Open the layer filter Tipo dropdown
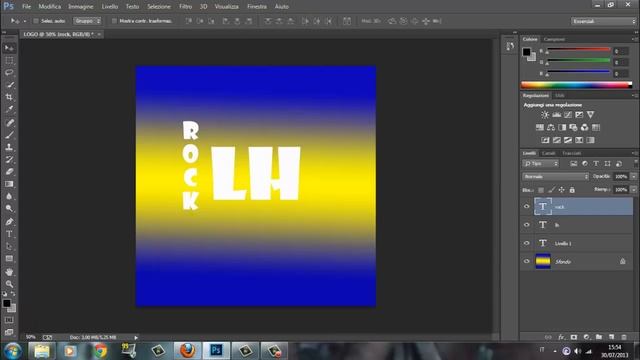The width and height of the screenshot is (640, 360). (x=540, y=164)
